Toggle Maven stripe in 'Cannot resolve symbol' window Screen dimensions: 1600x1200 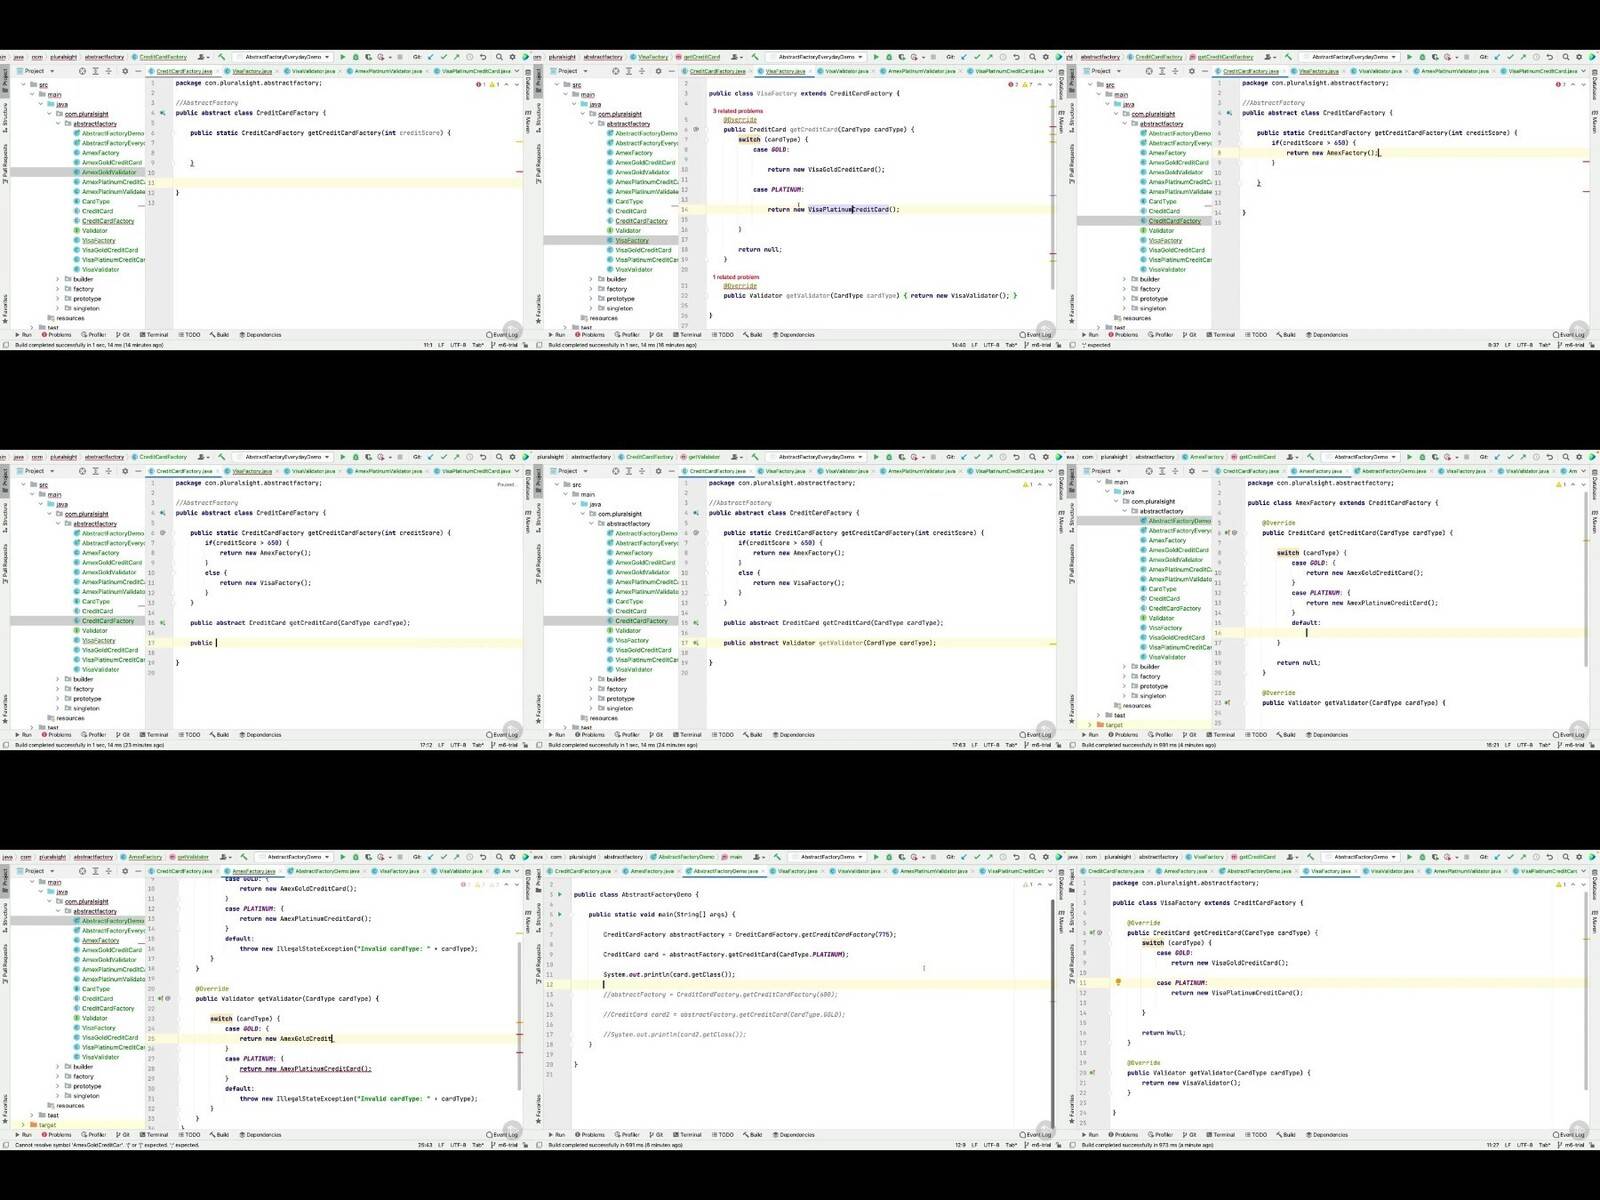point(529,920)
